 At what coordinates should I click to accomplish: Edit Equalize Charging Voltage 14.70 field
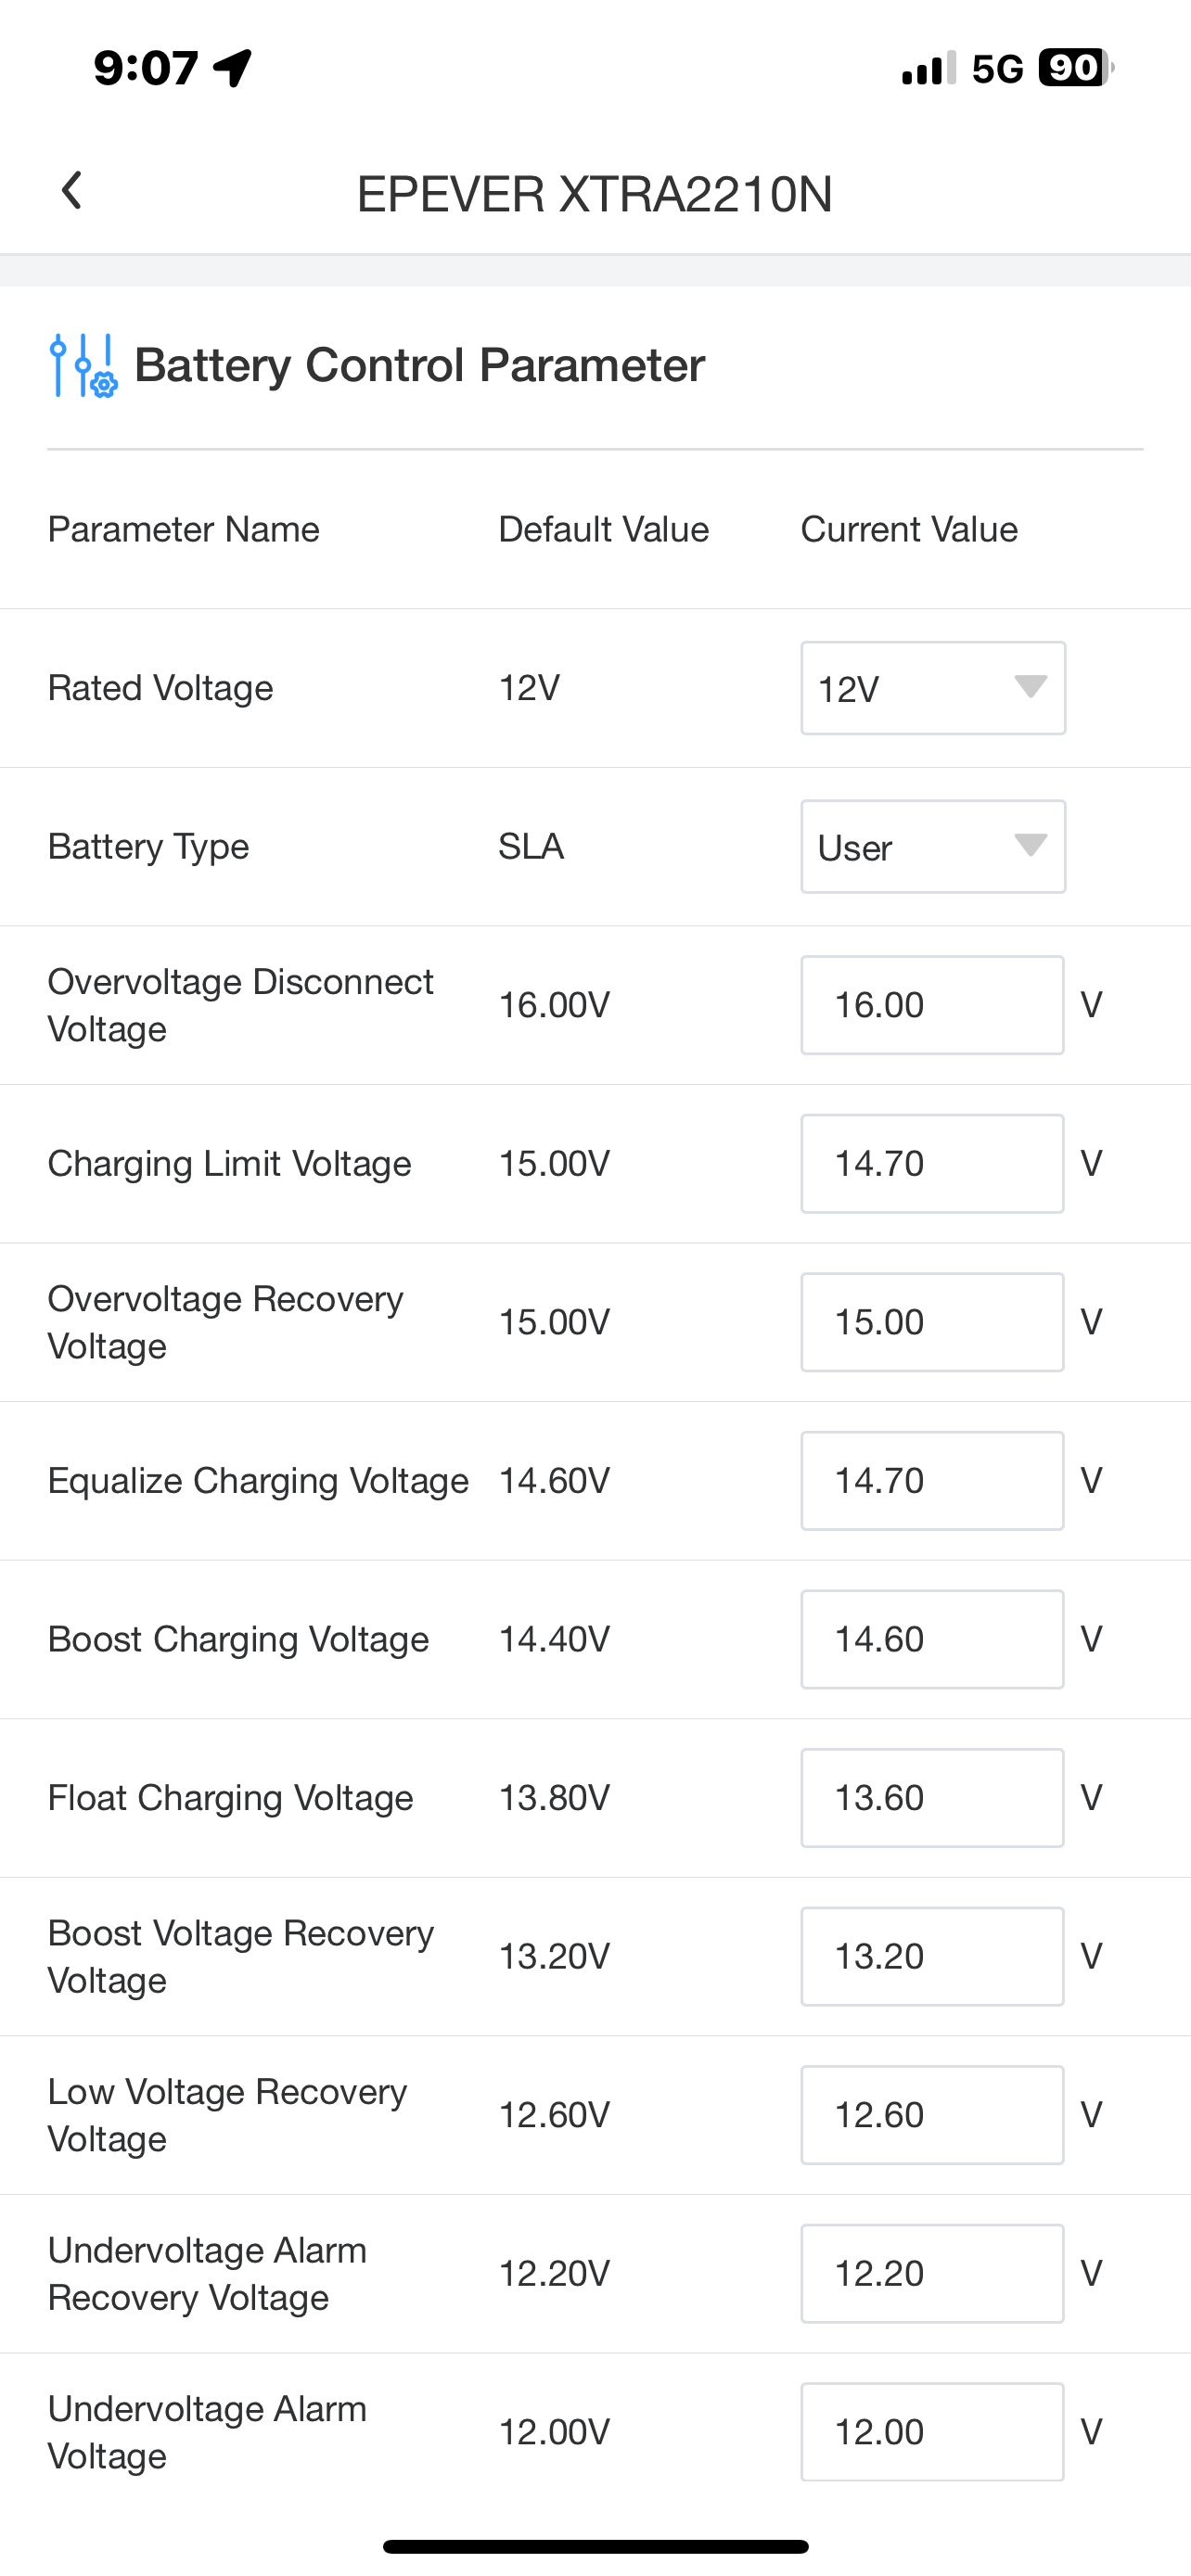coord(931,1481)
